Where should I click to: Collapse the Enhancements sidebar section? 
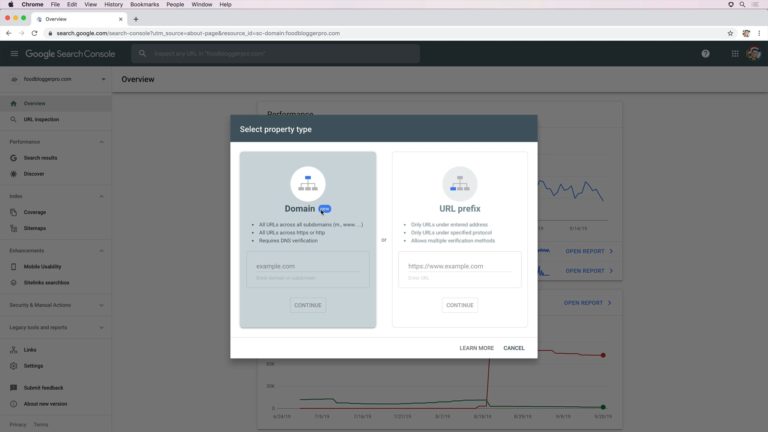tap(101, 251)
